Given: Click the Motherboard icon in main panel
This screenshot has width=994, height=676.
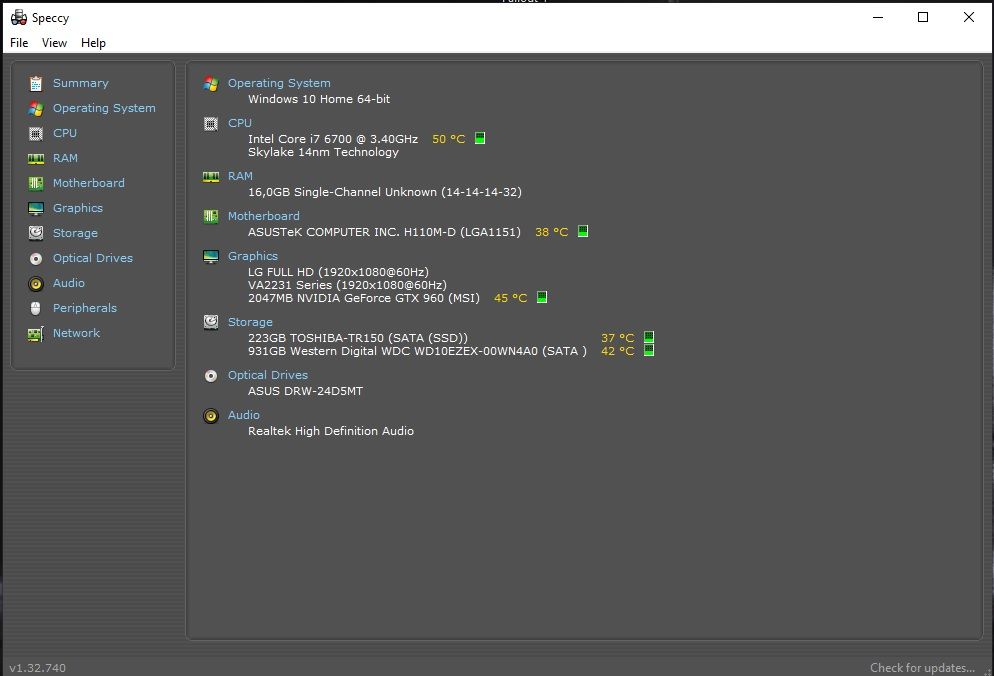Looking at the screenshot, I should (x=211, y=216).
